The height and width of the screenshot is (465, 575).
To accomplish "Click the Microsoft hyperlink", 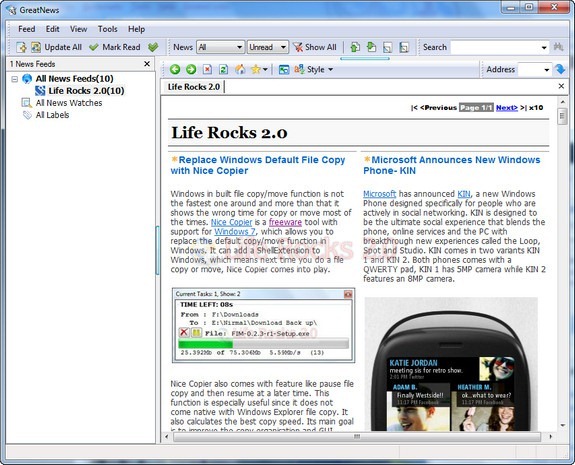I will [x=380, y=194].
